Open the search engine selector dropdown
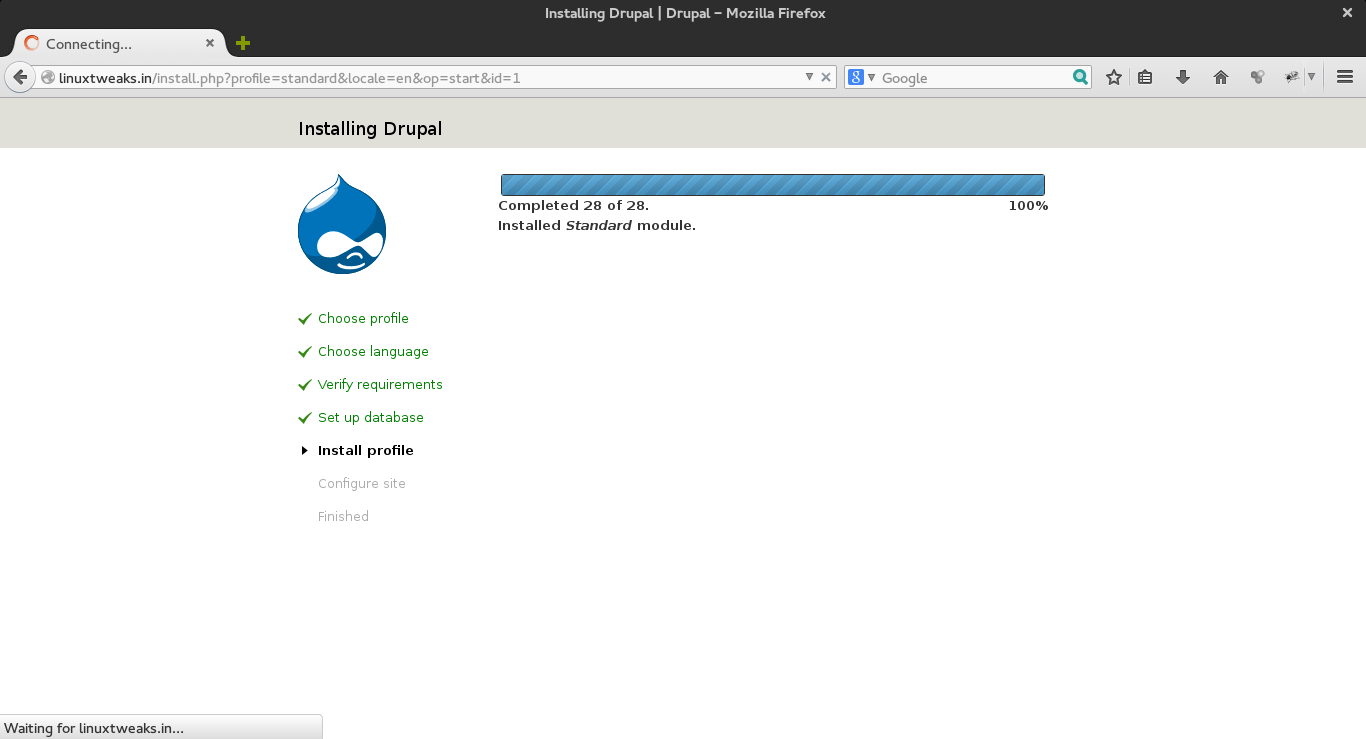 coord(869,77)
